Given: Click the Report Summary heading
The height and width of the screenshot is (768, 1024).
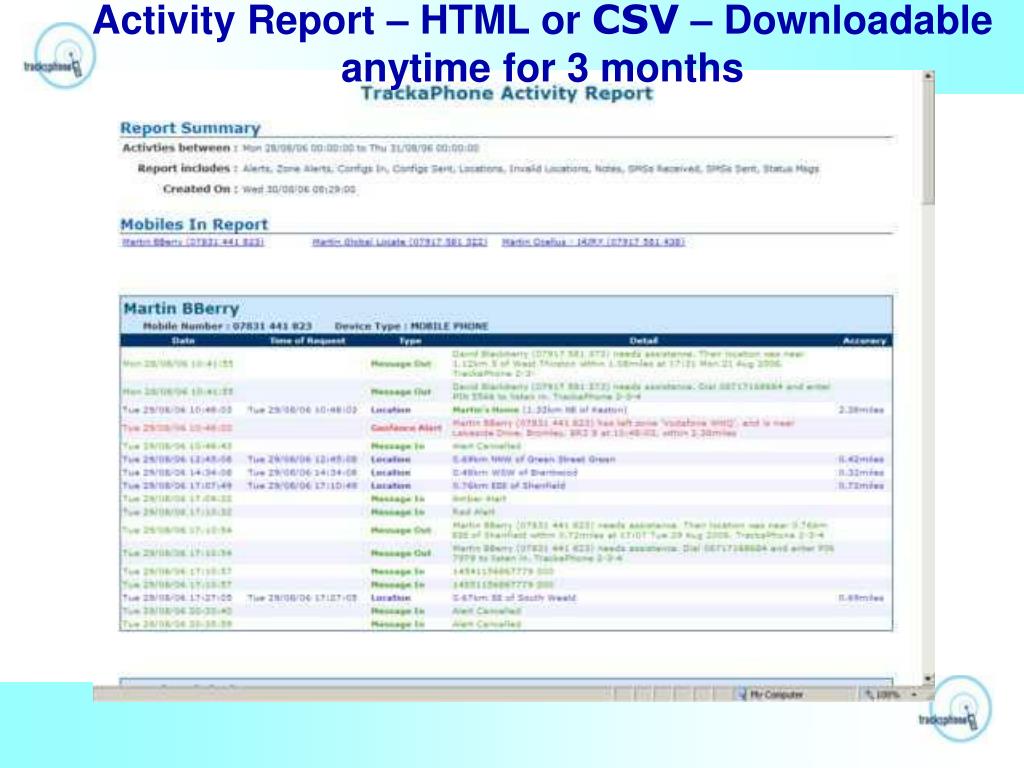Looking at the screenshot, I should pos(190,128).
